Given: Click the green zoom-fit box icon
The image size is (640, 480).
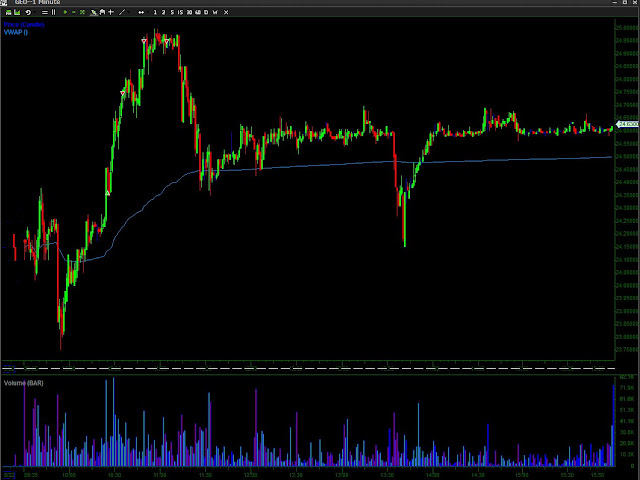Looking at the screenshot, I should click(82, 12).
